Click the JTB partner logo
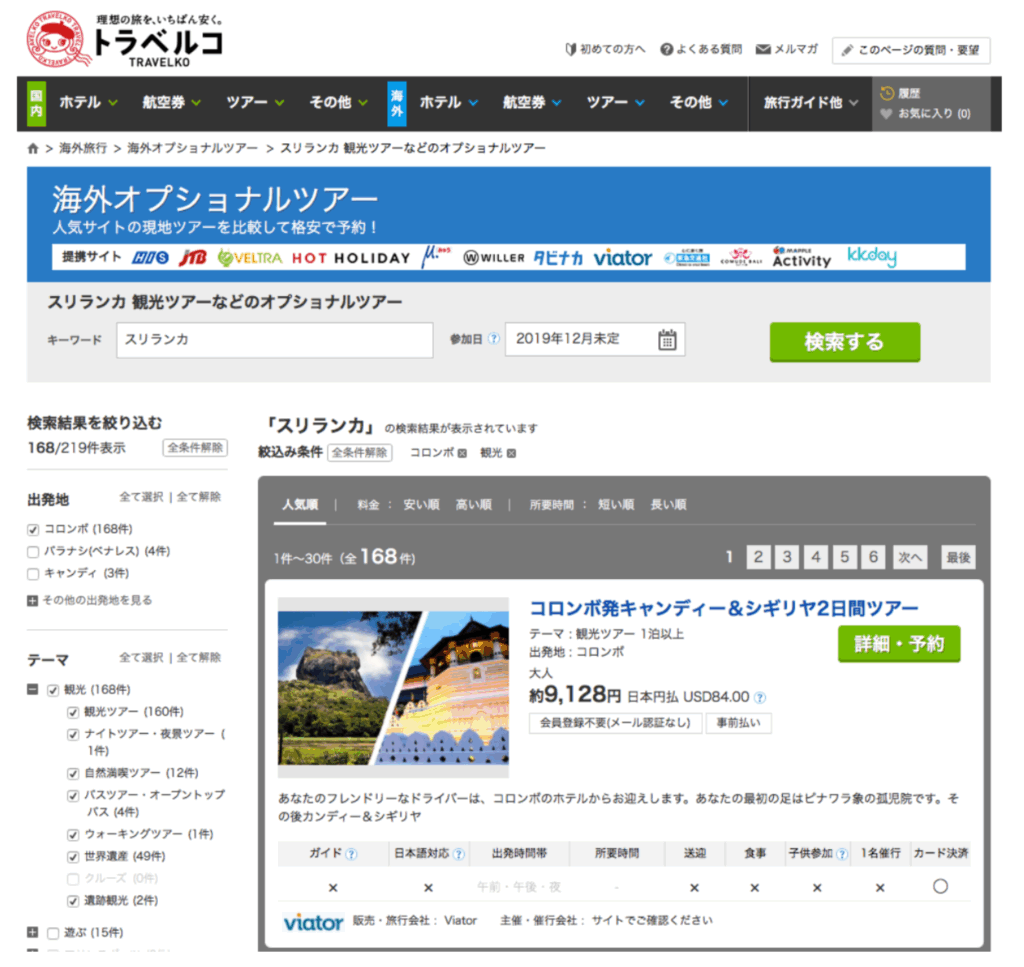Viewport: 1024px width, 967px height. click(x=193, y=257)
